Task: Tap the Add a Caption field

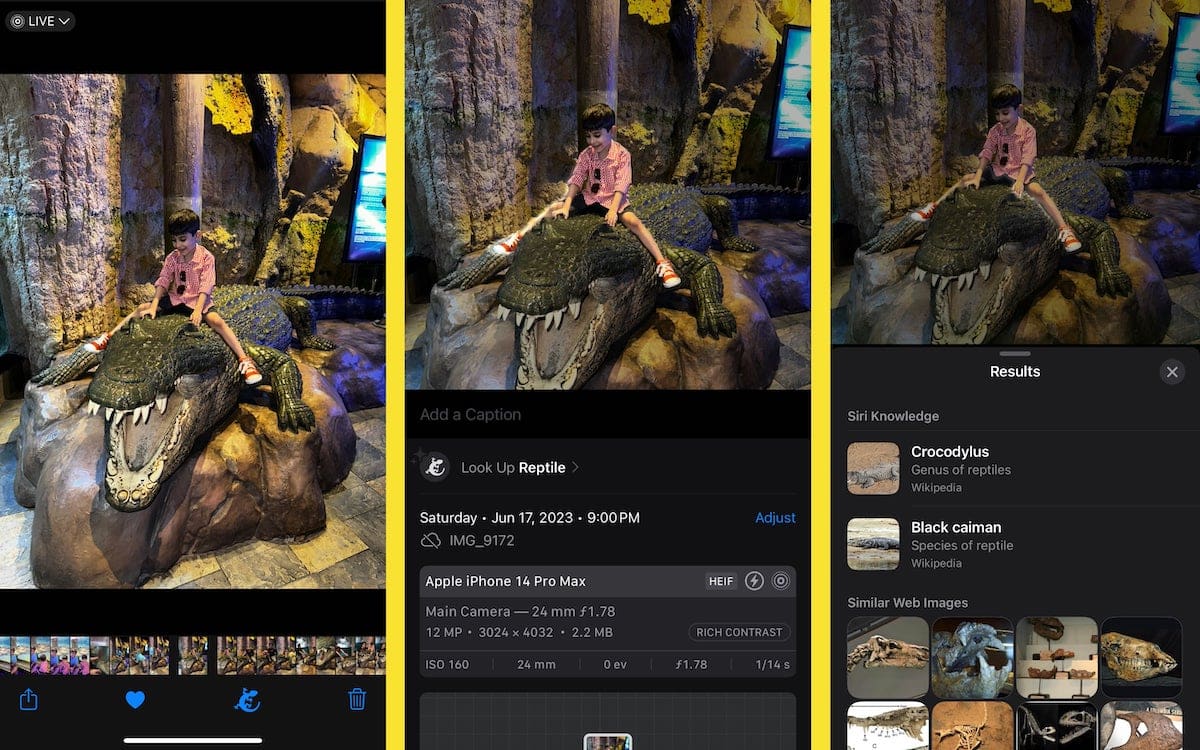Action: click(608, 414)
